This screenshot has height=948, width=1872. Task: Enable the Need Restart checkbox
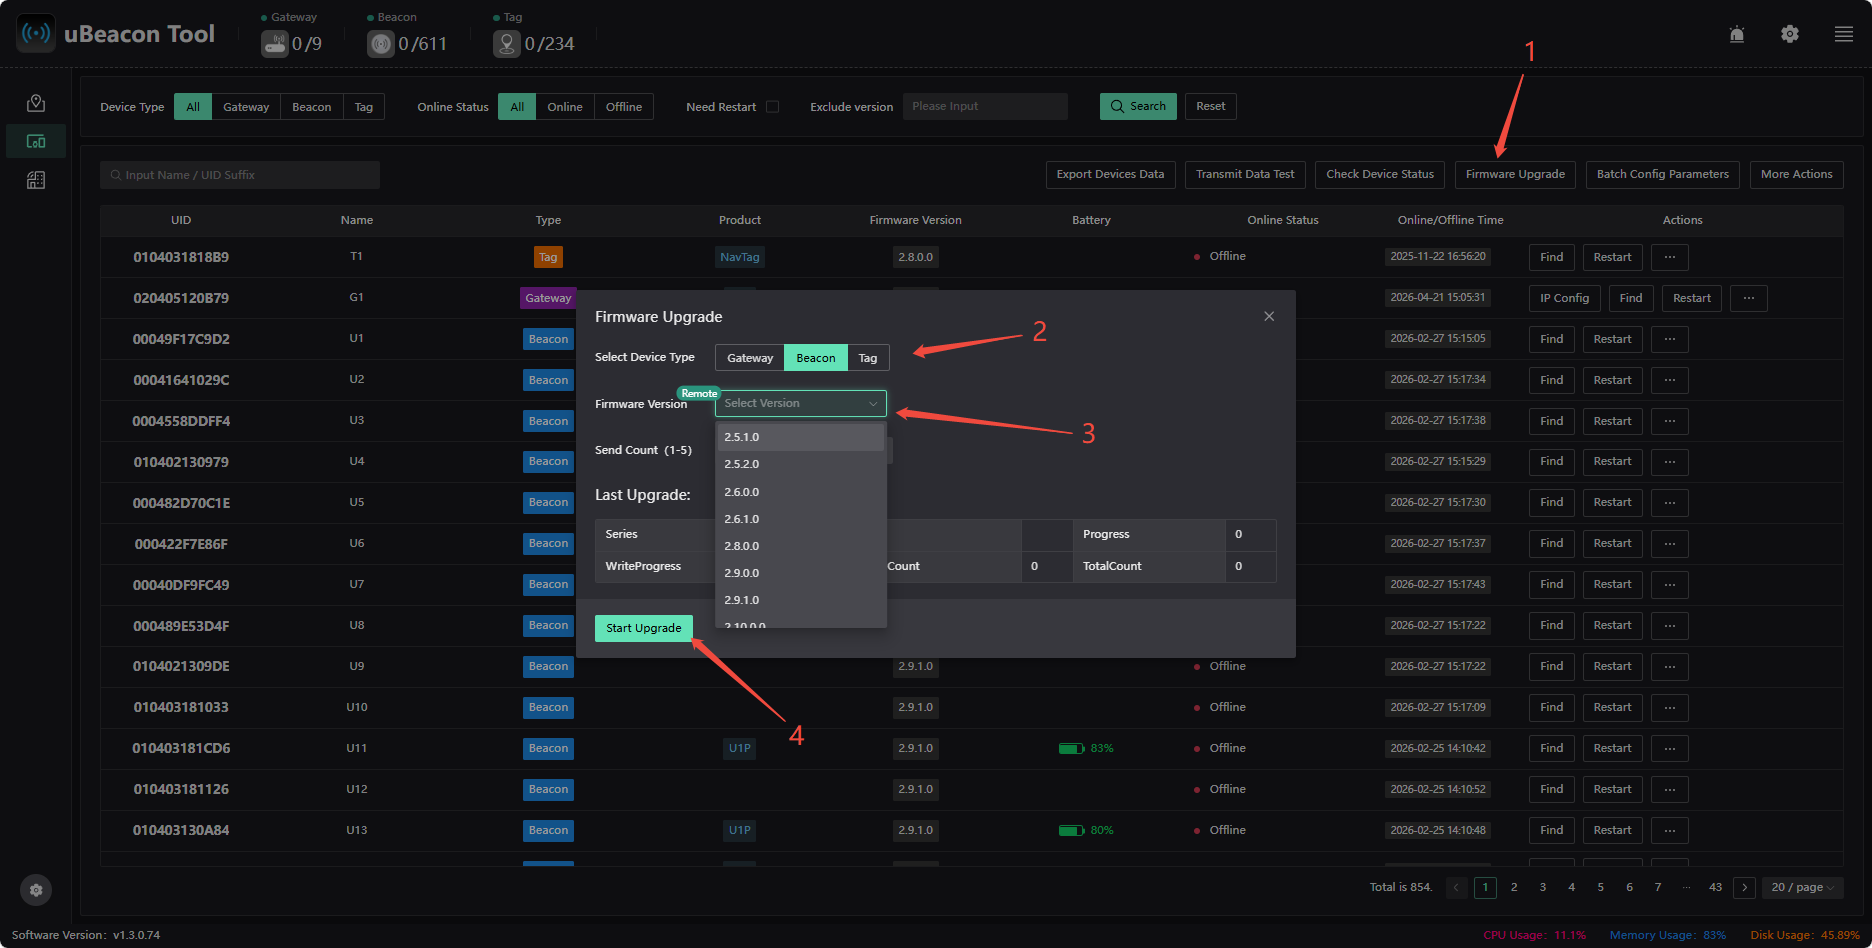[x=772, y=107]
